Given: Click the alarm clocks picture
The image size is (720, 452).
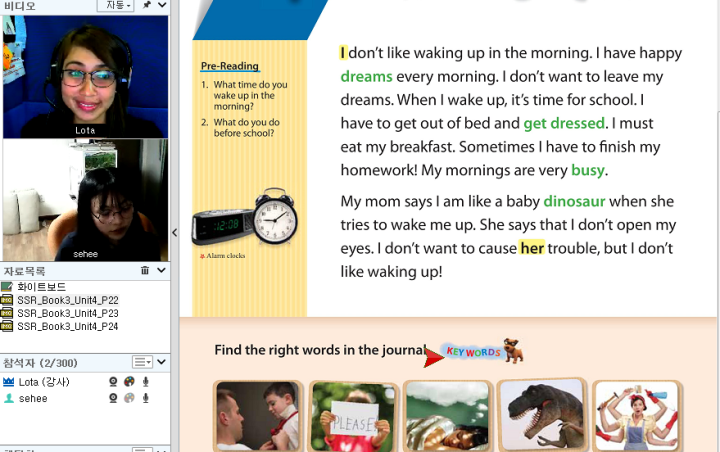Looking at the screenshot, I should pyautogui.click(x=245, y=217).
